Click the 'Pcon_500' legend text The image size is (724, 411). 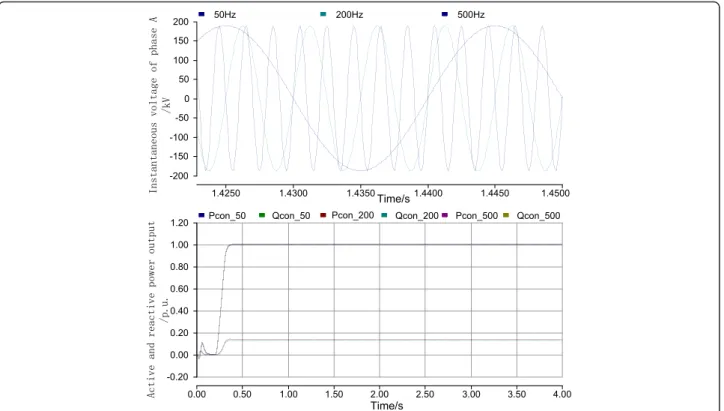click(x=477, y=216)
